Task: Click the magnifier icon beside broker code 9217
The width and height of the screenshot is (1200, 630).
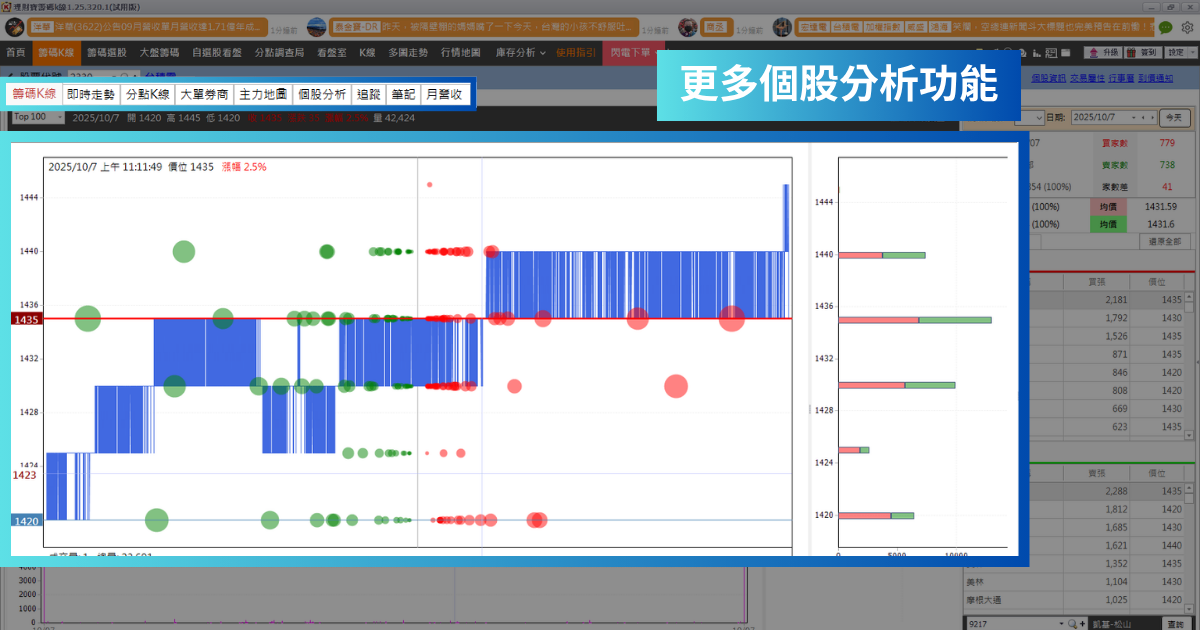Action: click(1072, 624)
